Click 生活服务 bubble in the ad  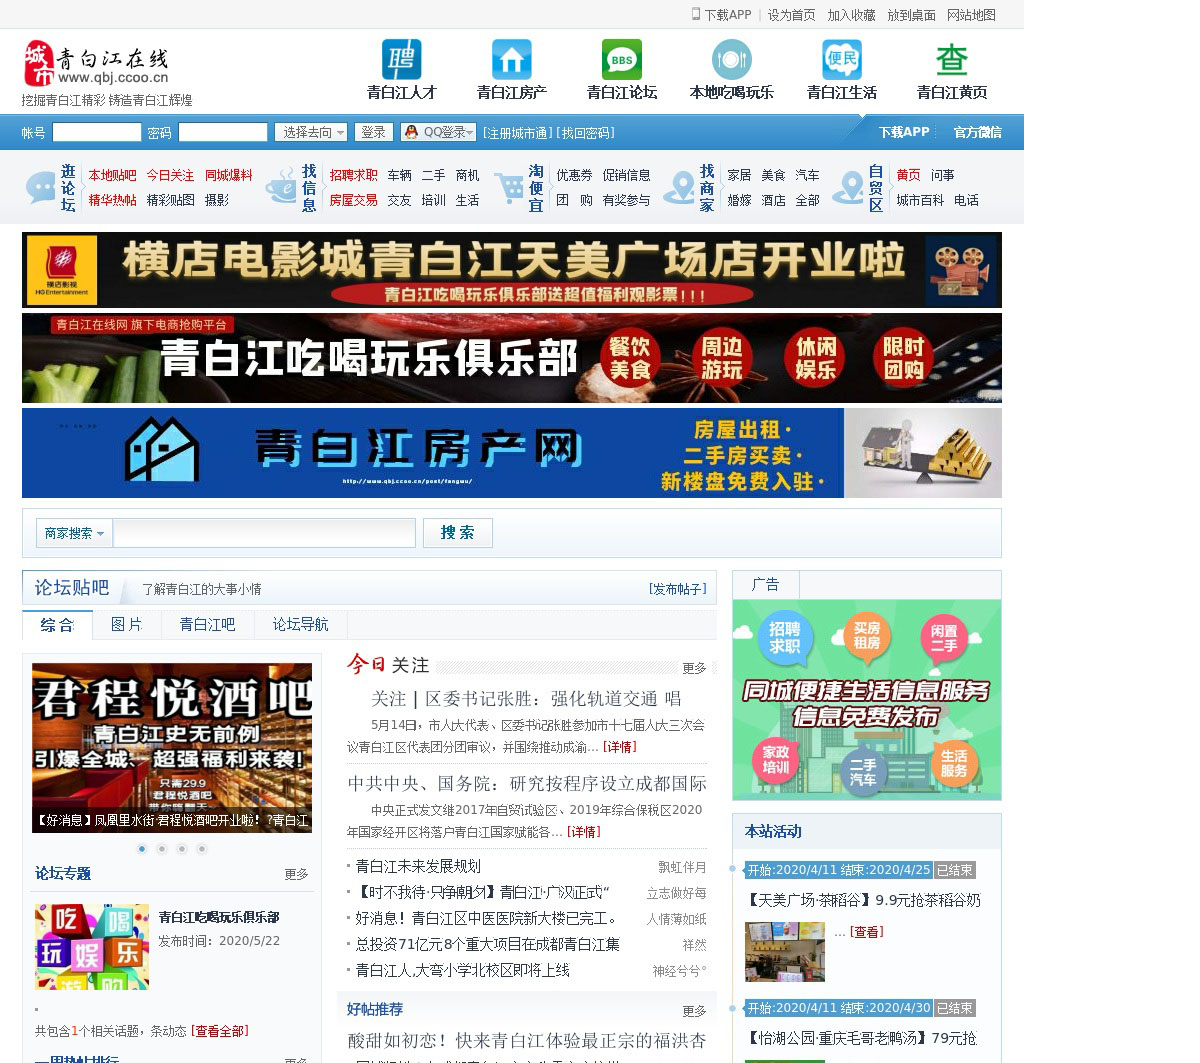coord(954,763)
